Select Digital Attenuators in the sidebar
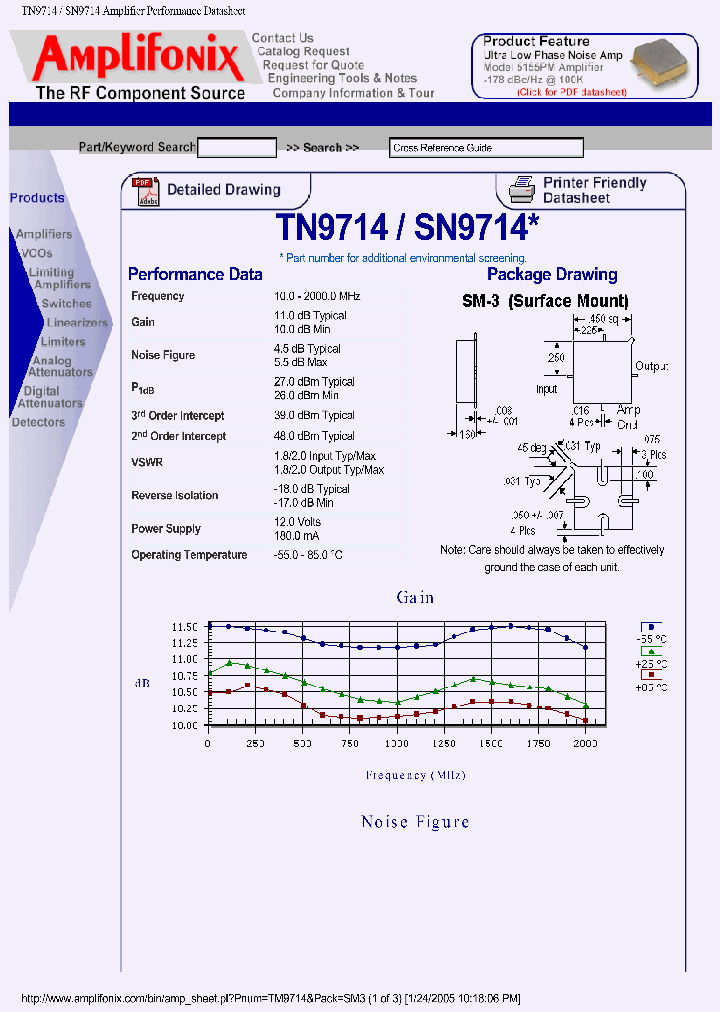This screenshot has width=720, height=1012. click(x=50, y=398)
